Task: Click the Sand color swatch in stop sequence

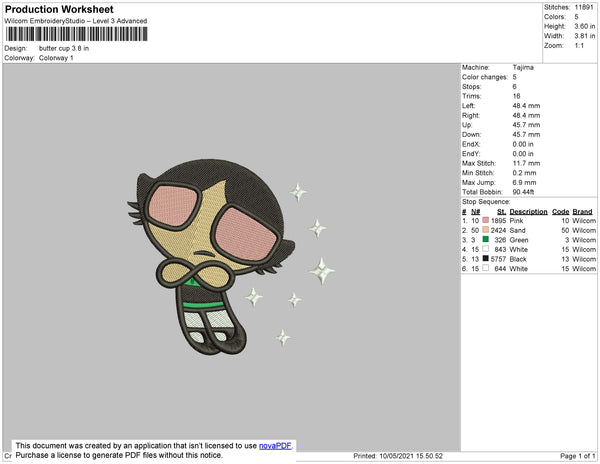Action: coord(486,230)
